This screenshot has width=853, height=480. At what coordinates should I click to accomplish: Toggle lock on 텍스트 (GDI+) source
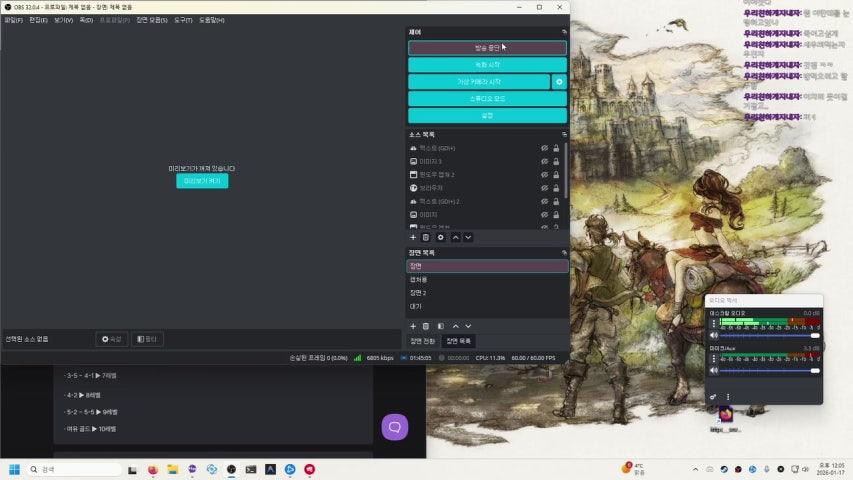556,148
